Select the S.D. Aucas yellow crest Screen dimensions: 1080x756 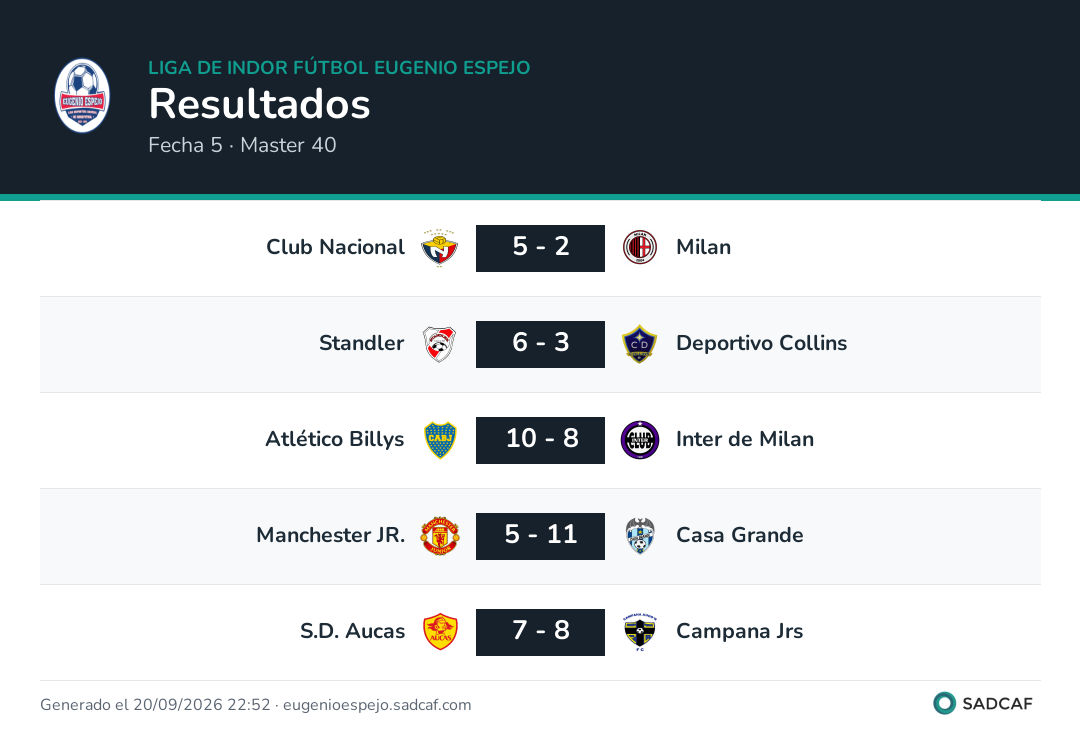click(x=439, y=632)
